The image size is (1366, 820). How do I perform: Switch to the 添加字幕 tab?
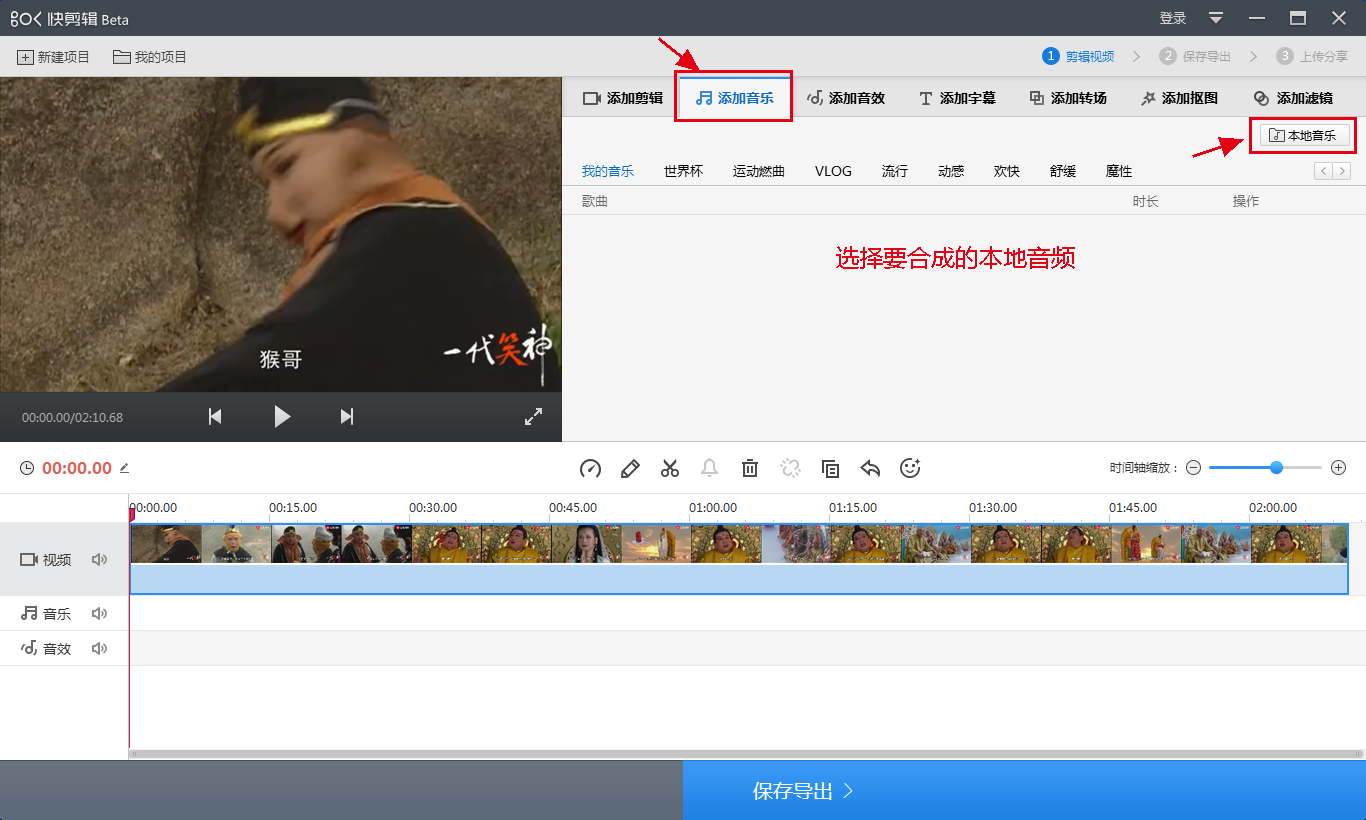(x=957, y=98)
